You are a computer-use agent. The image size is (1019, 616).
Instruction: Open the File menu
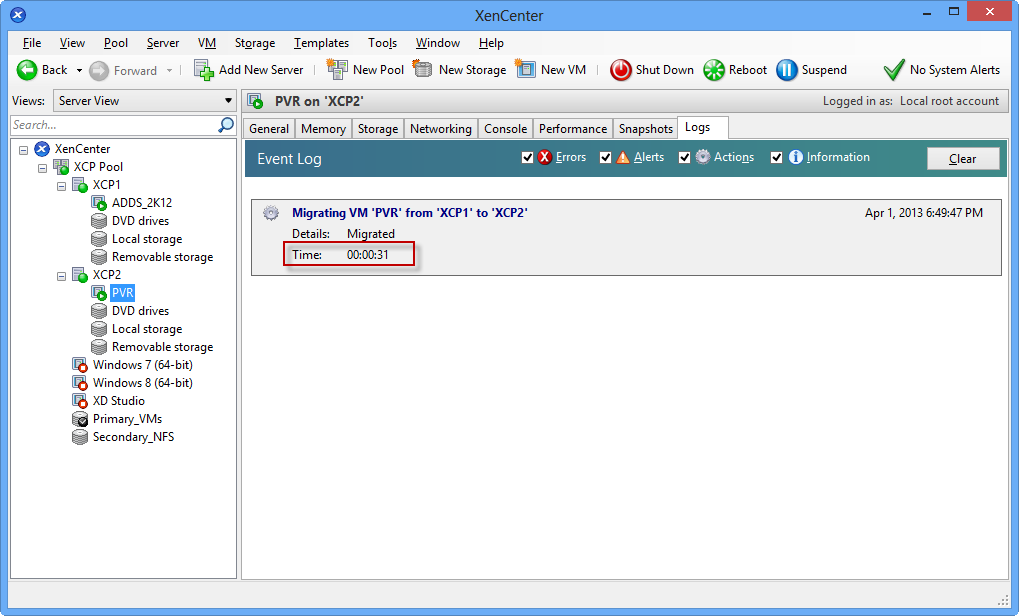(32, 43)
